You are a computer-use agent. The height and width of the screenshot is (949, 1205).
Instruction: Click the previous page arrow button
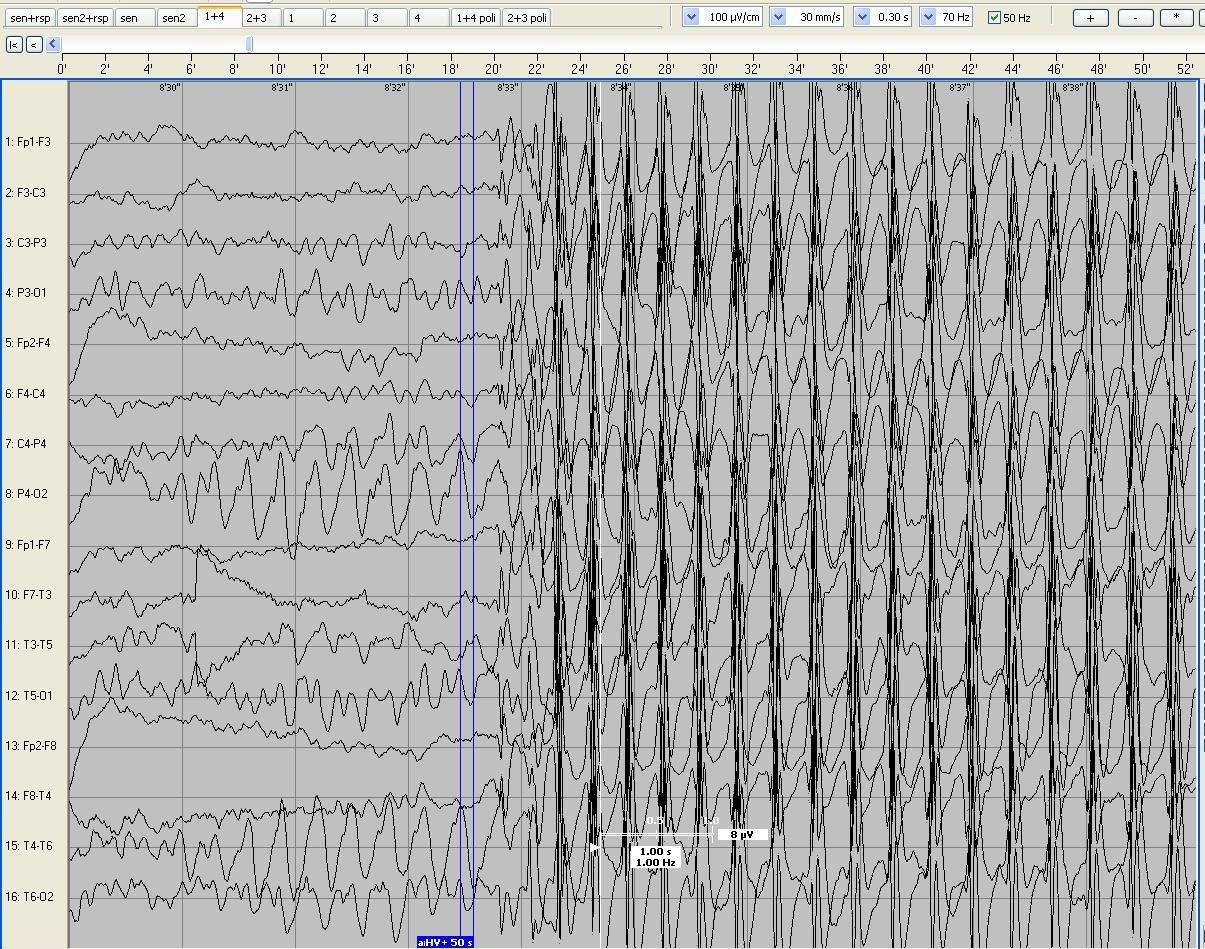click(x=34, y=44)
